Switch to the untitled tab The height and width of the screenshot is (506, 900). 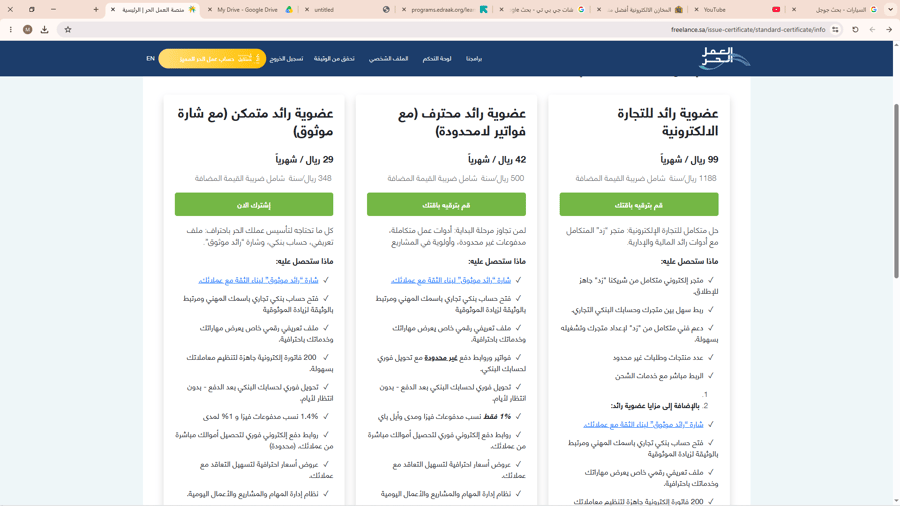pyautogui.click(x=348, y=9)
